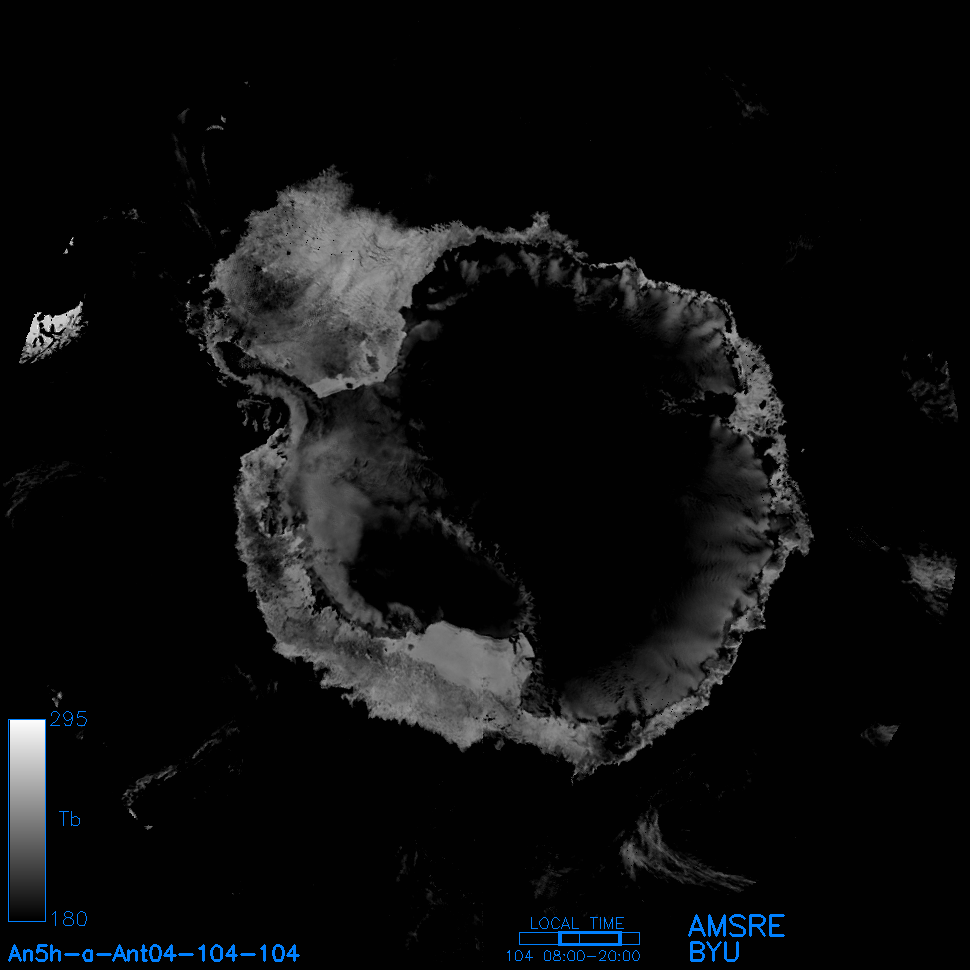Click the An5h-a-Ant04-104-104 filename label

[153, 953]
